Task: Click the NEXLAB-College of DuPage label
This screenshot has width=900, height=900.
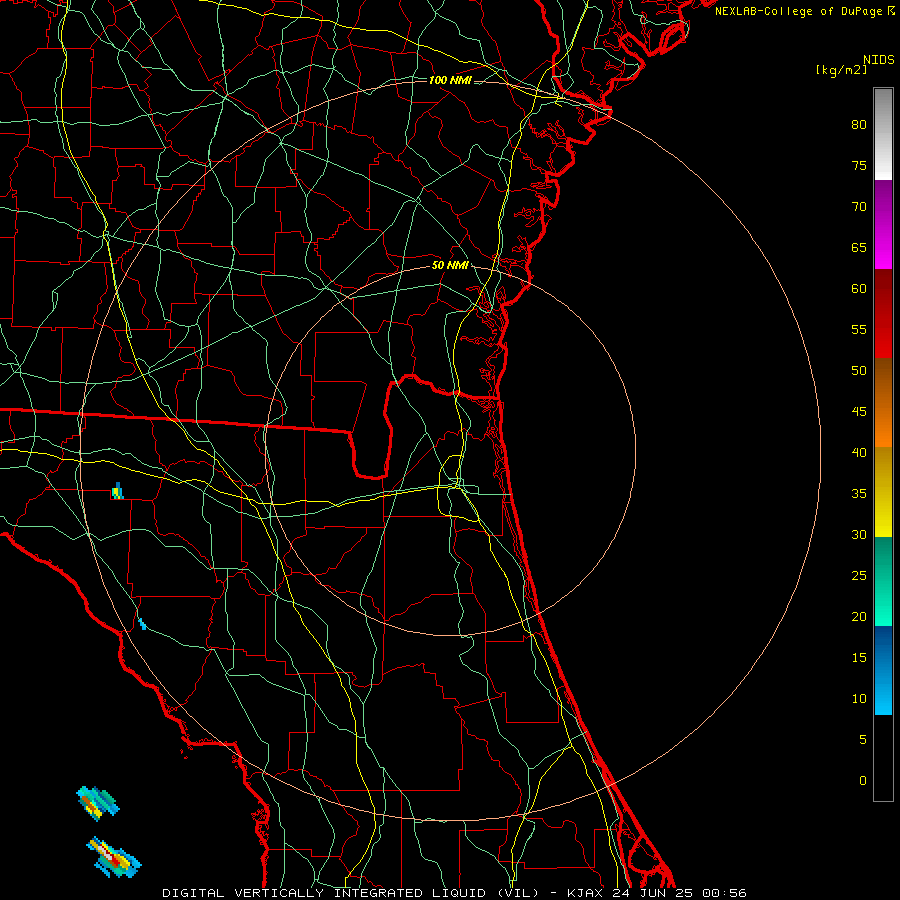Action: coord(798,11)
